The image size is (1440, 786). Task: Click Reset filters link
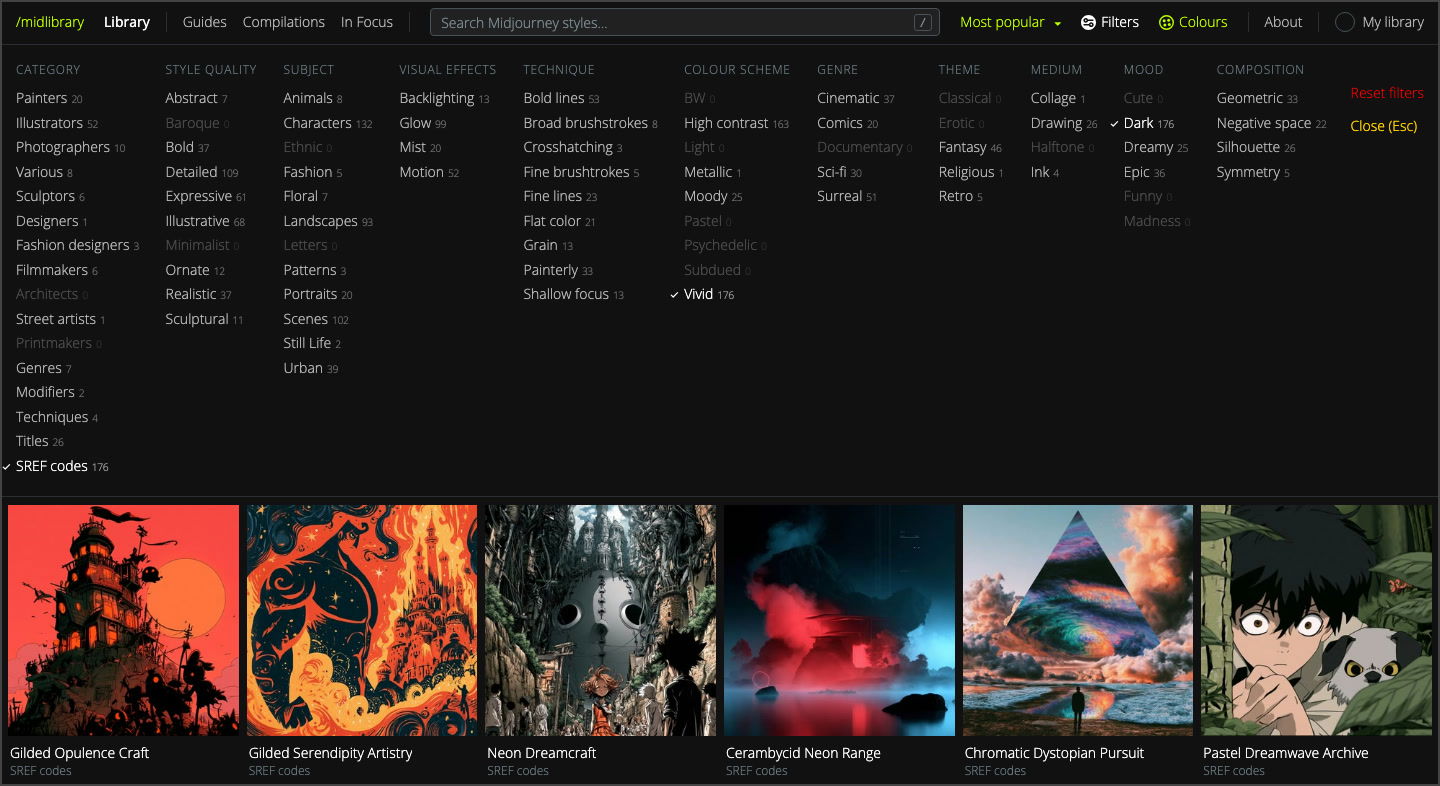point(1387,93)
